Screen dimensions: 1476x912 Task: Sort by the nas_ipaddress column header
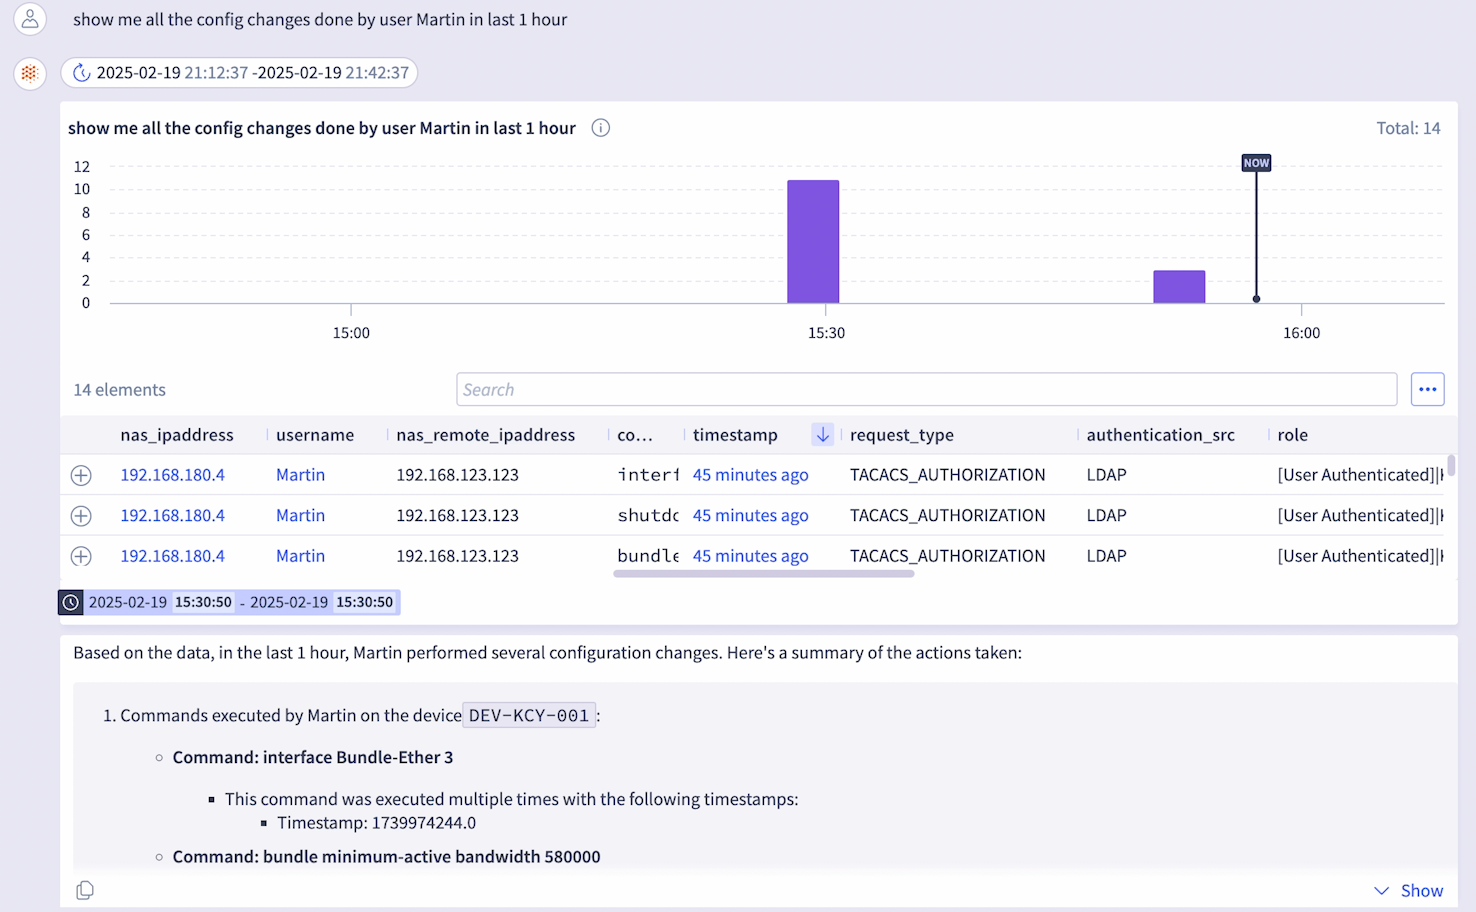tap(177, 435)
